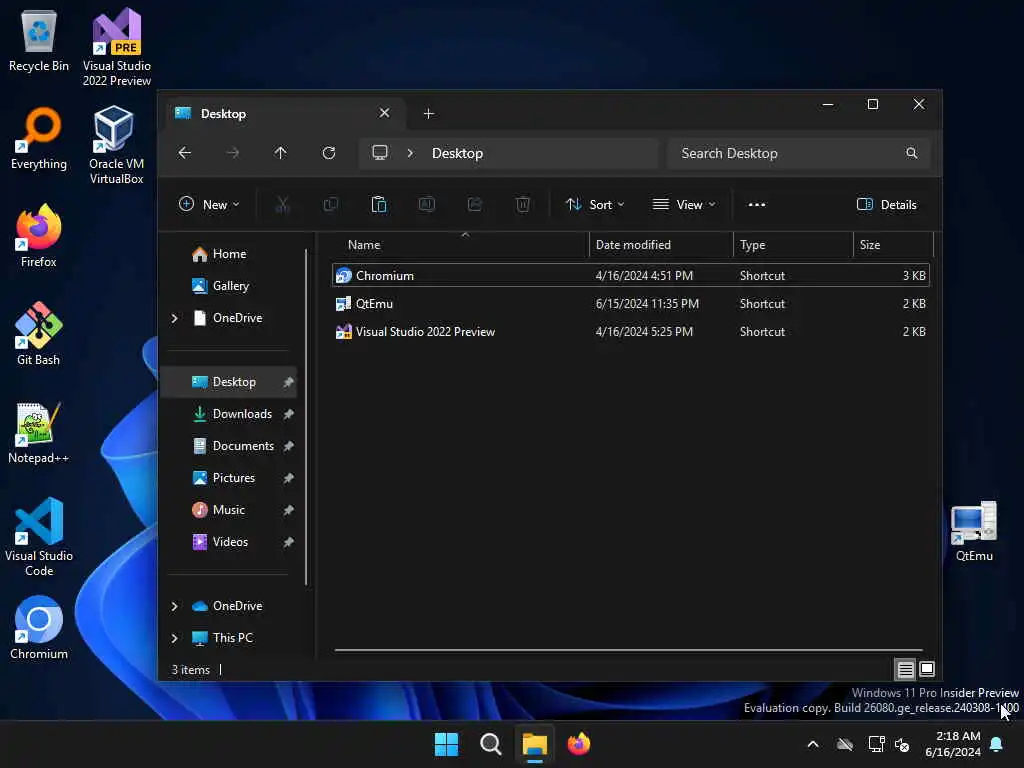Select Recycle Bin desktop icon

(39, 41)
